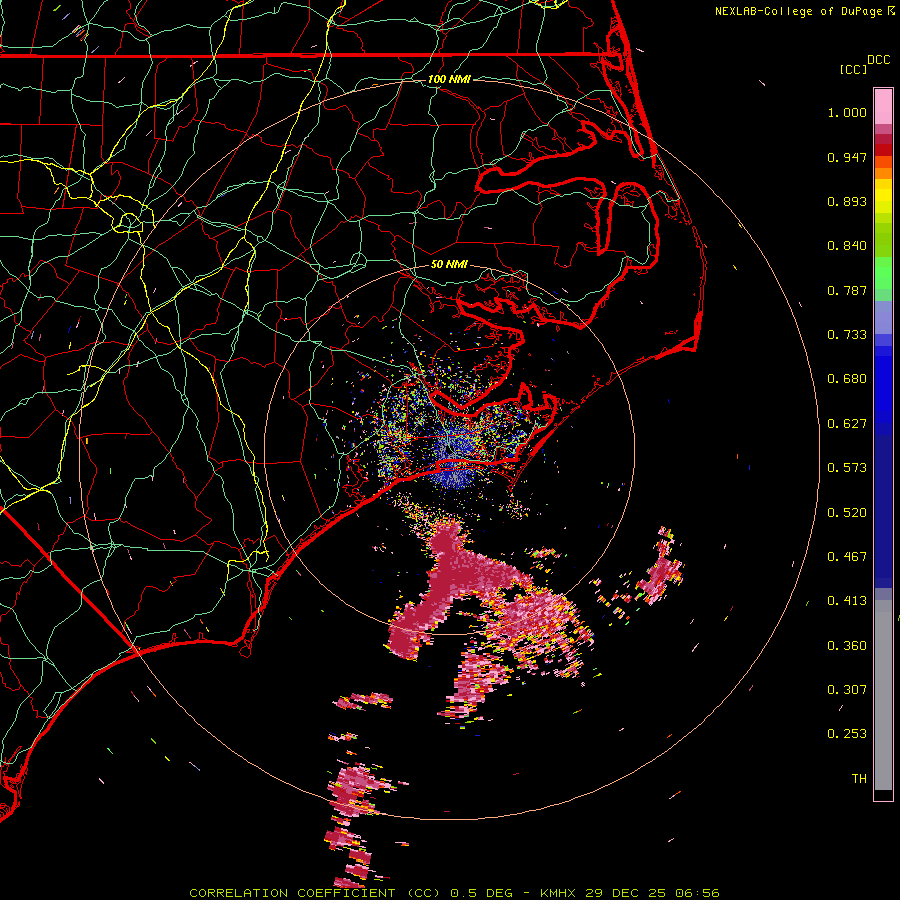Viewport: 900px width, 900px height.
Task: Click the 0.253 scale value
Action: point(847,734)
